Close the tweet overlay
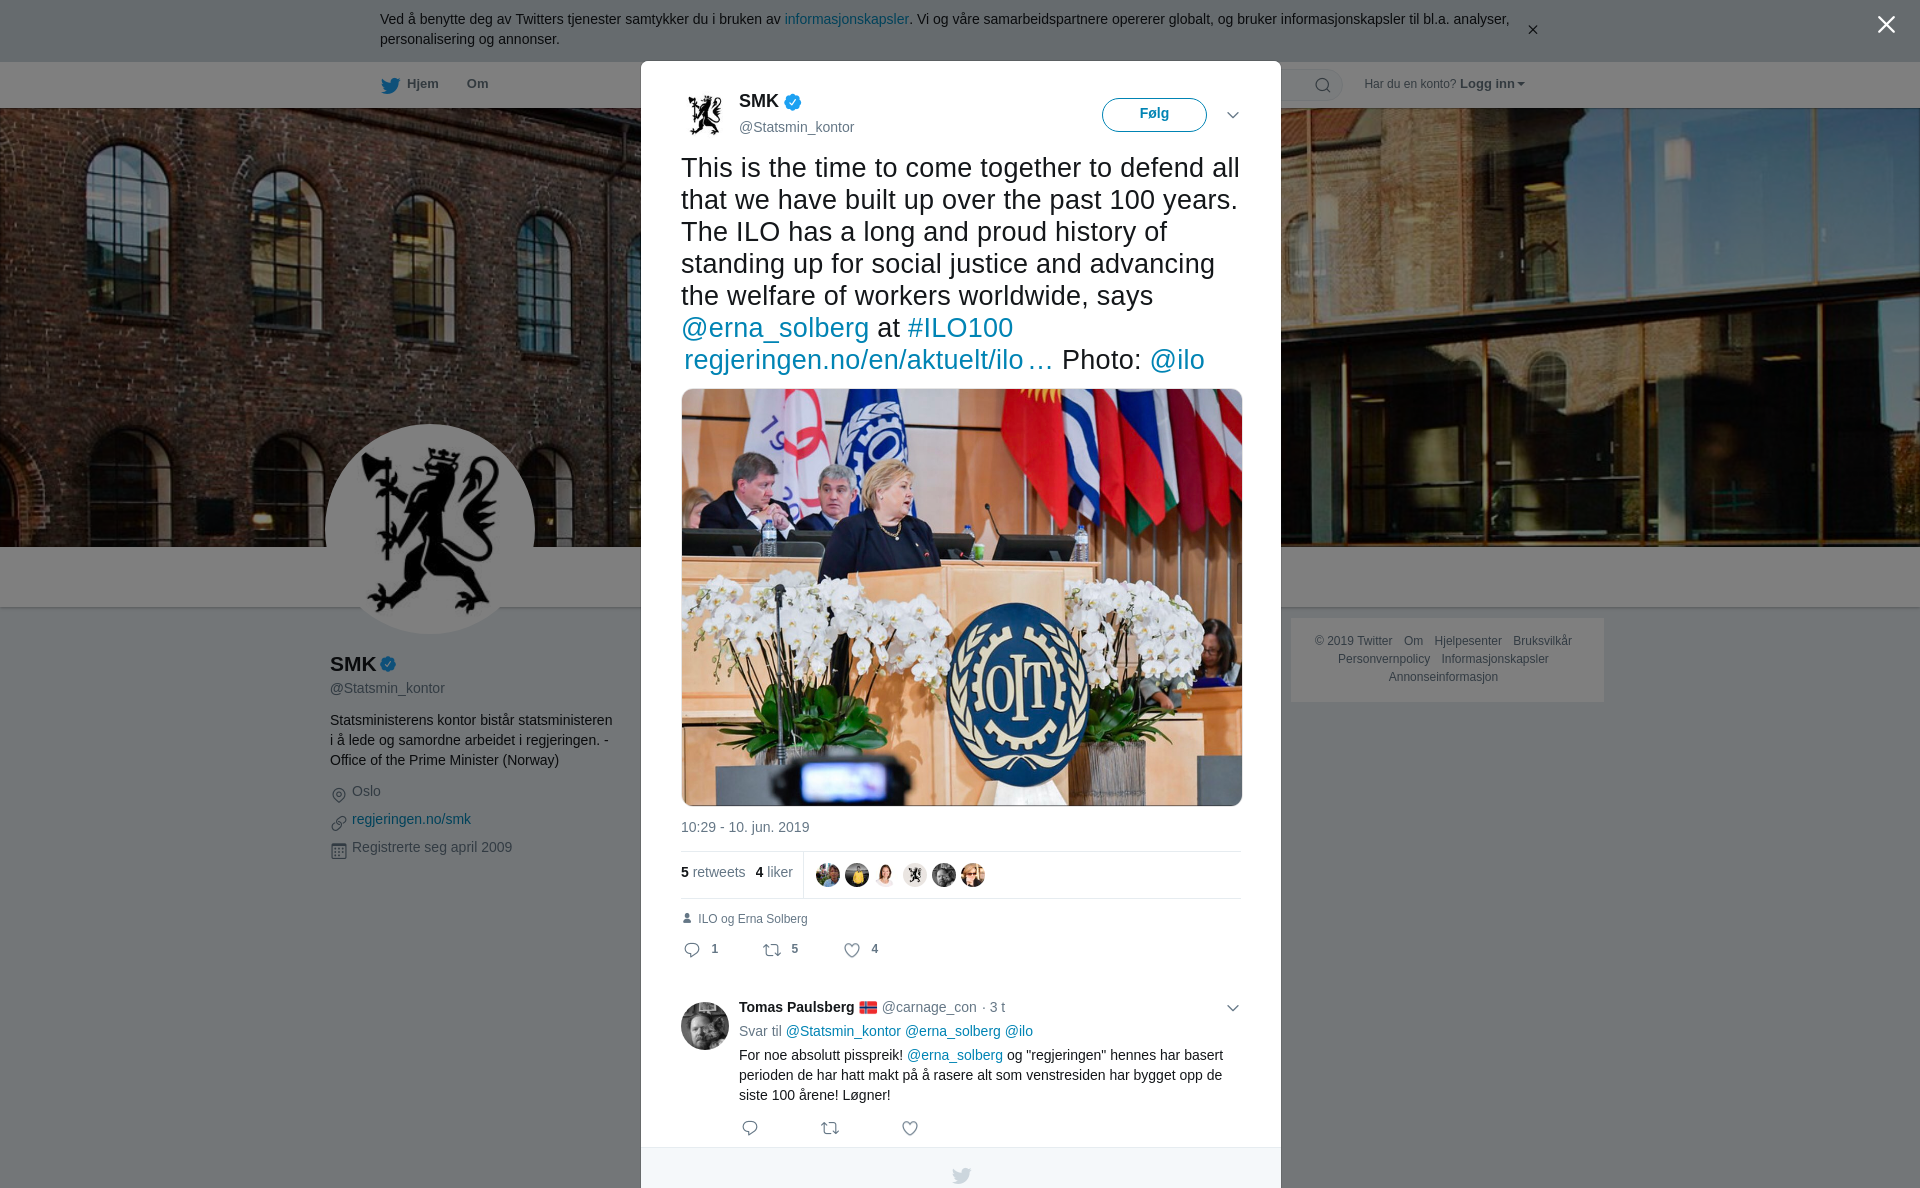The height and width of the screenshot is (1188, 1920). click(x=1886, y=24)
